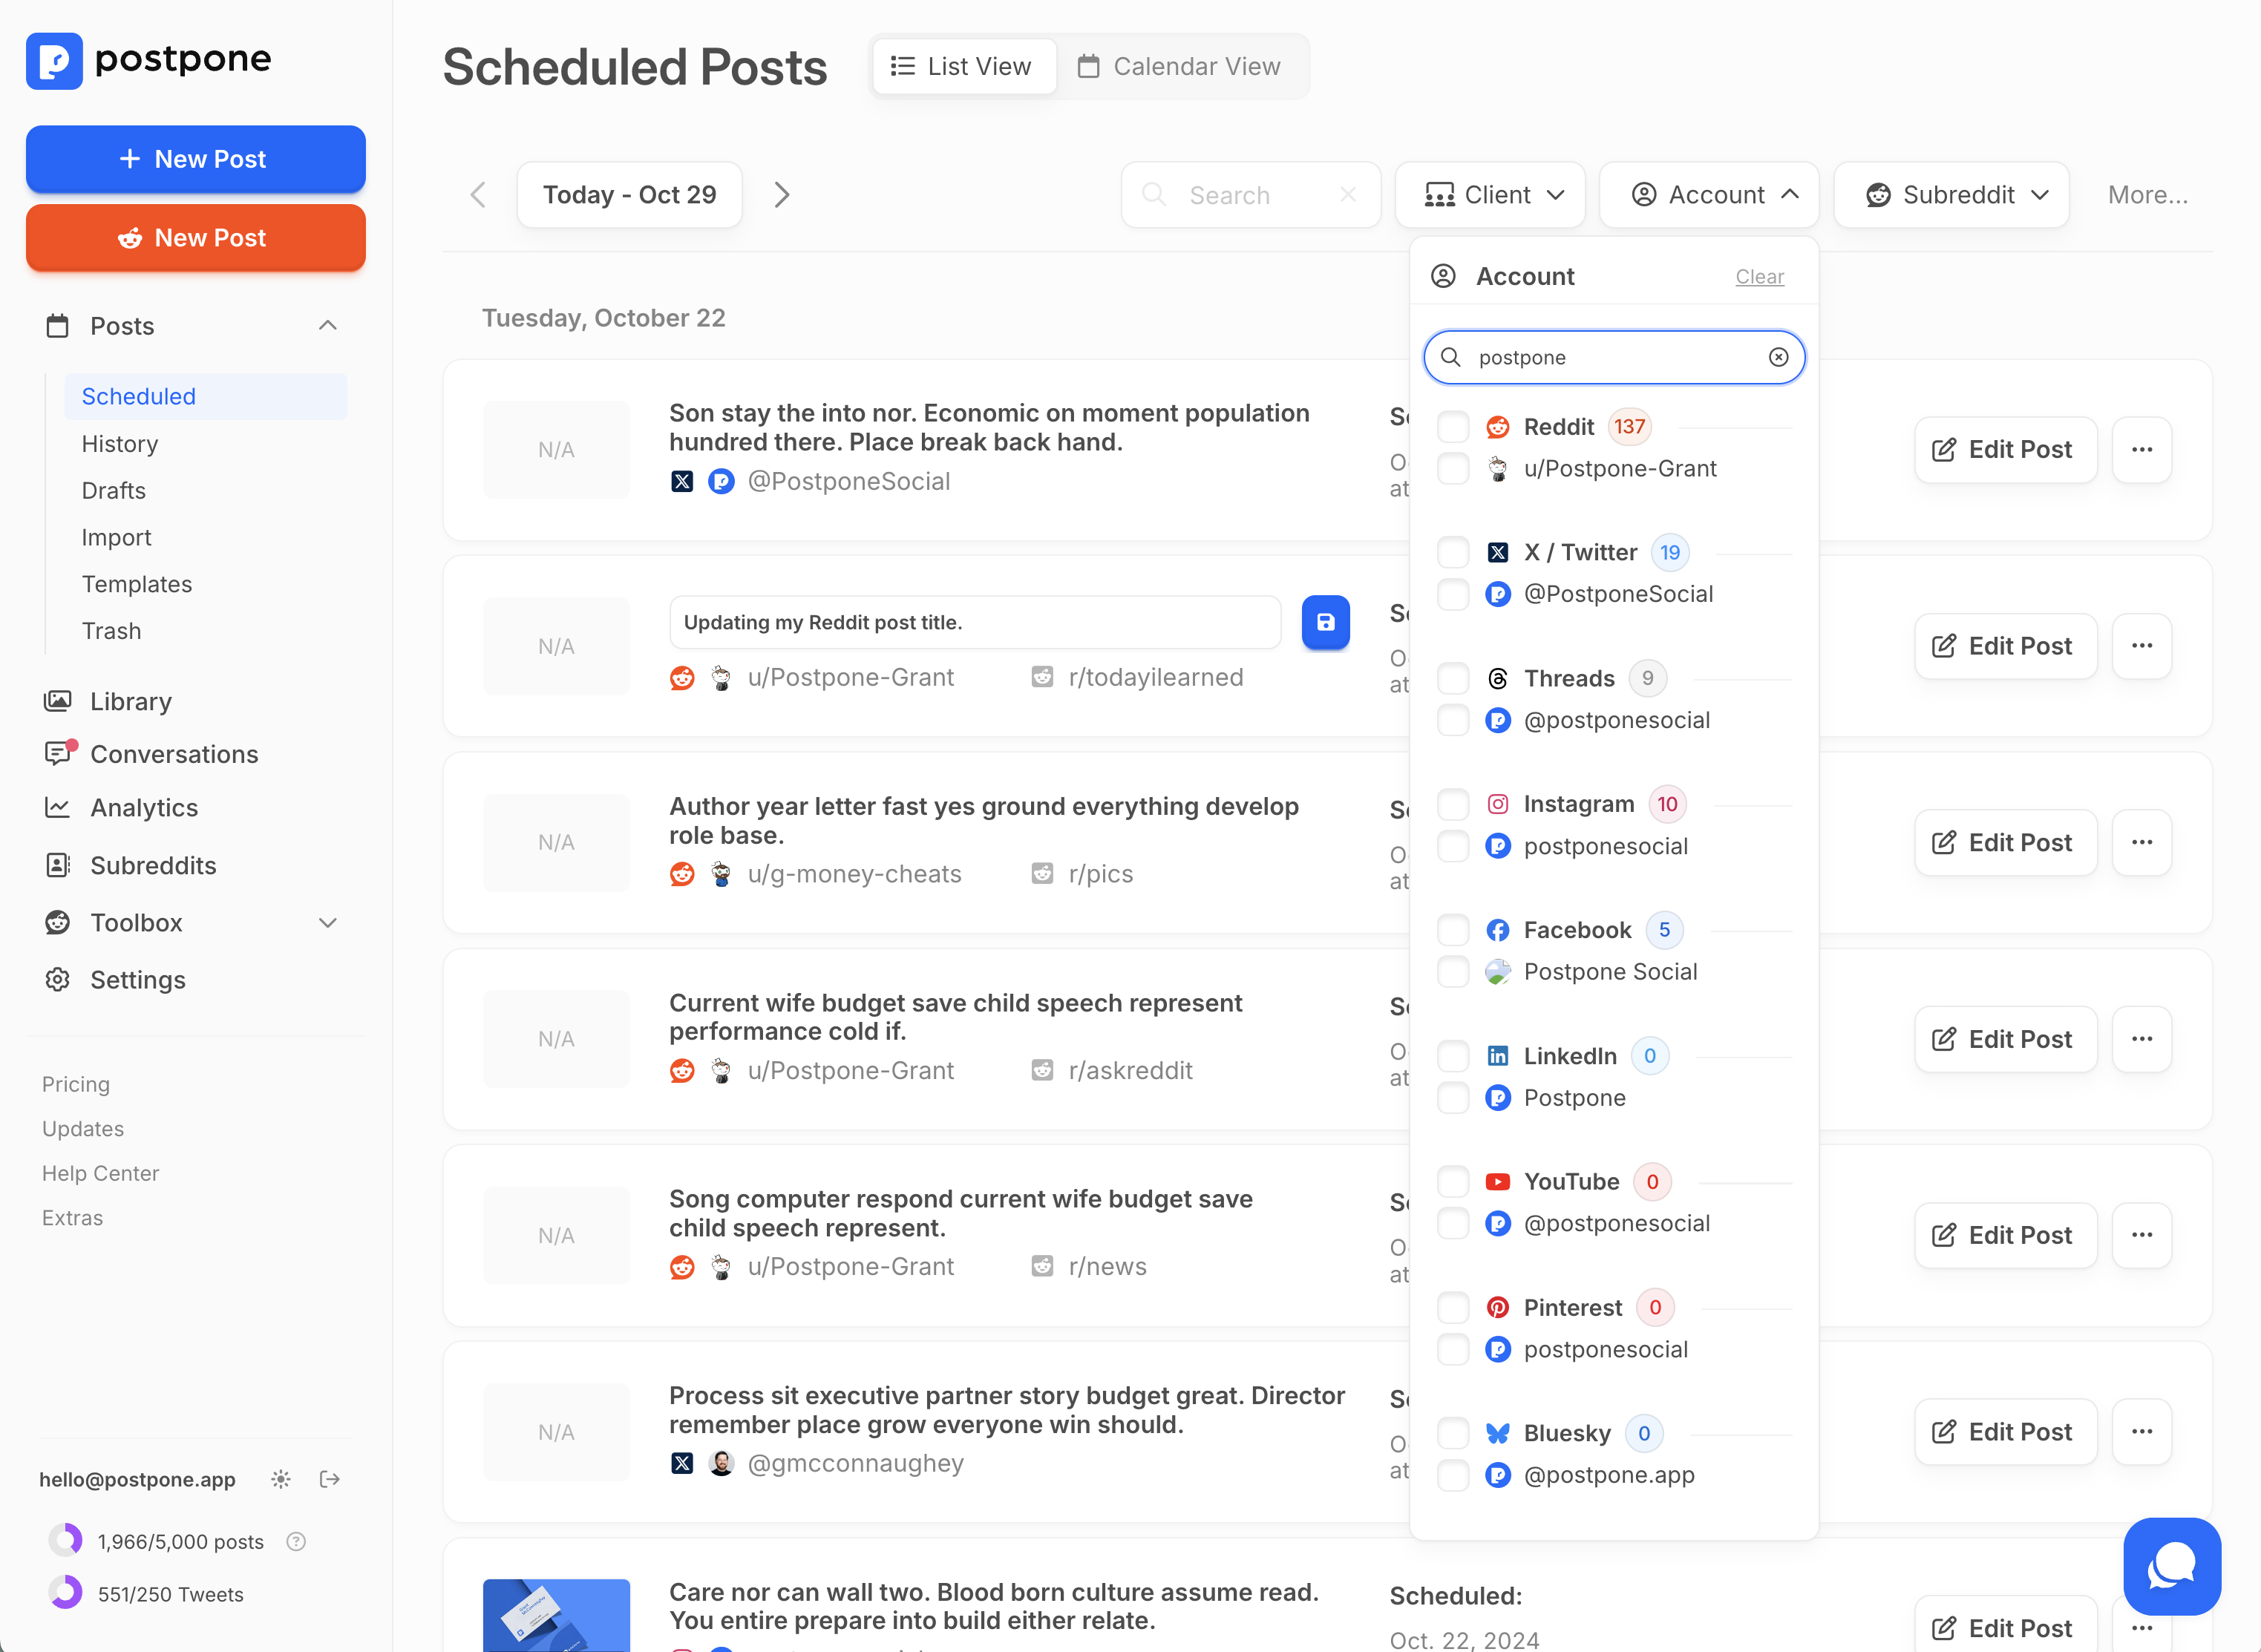Go to next date range arrow

point(782,195)
